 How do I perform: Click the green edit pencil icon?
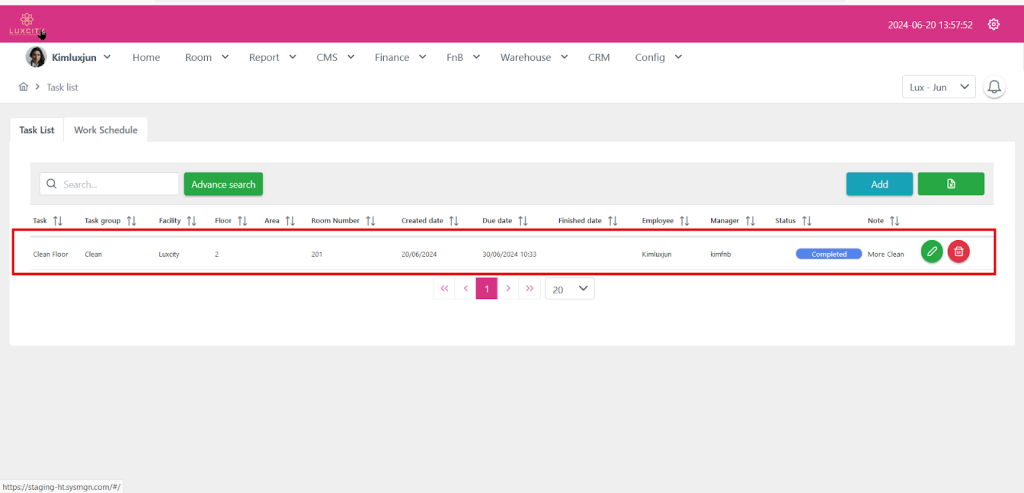pos(932,253)
